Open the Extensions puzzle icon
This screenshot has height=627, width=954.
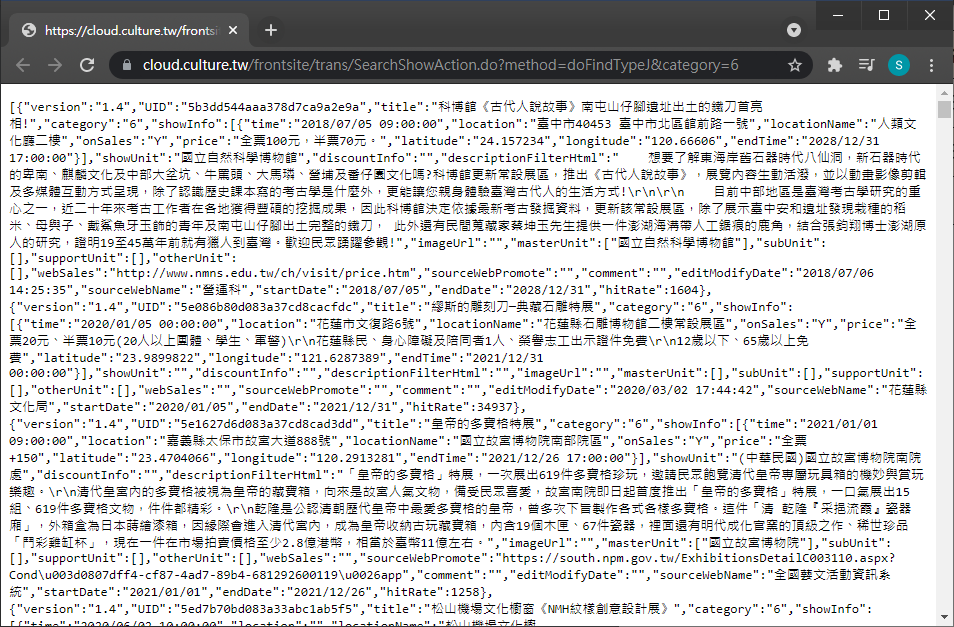click(x=835, y=65)
